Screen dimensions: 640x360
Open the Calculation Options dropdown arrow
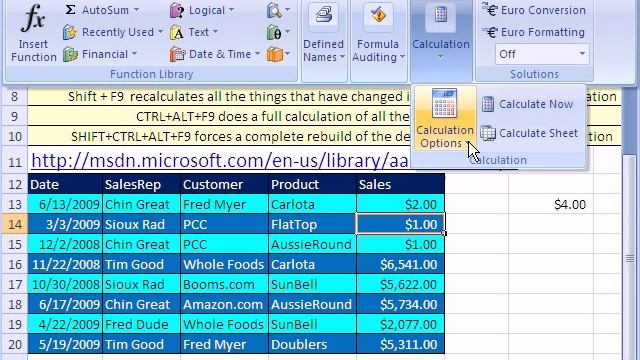point(468,143)
